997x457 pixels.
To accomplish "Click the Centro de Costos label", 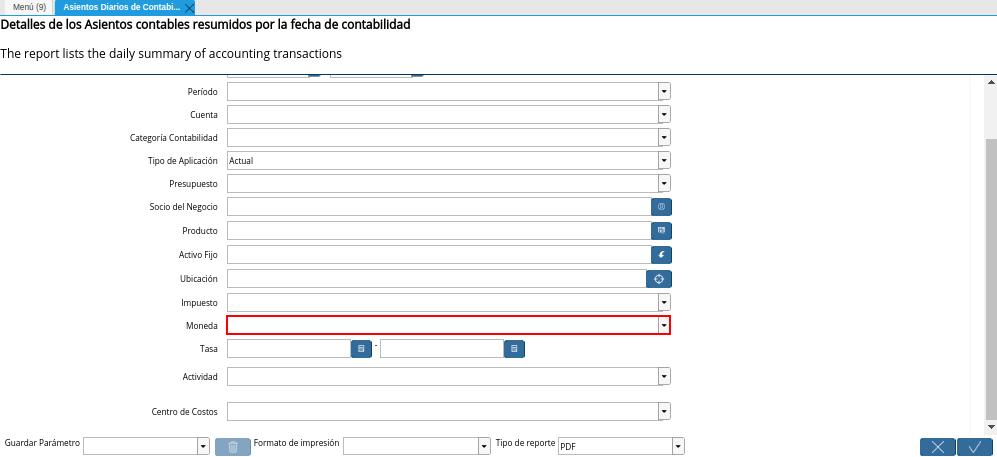I will pos(184,412).
